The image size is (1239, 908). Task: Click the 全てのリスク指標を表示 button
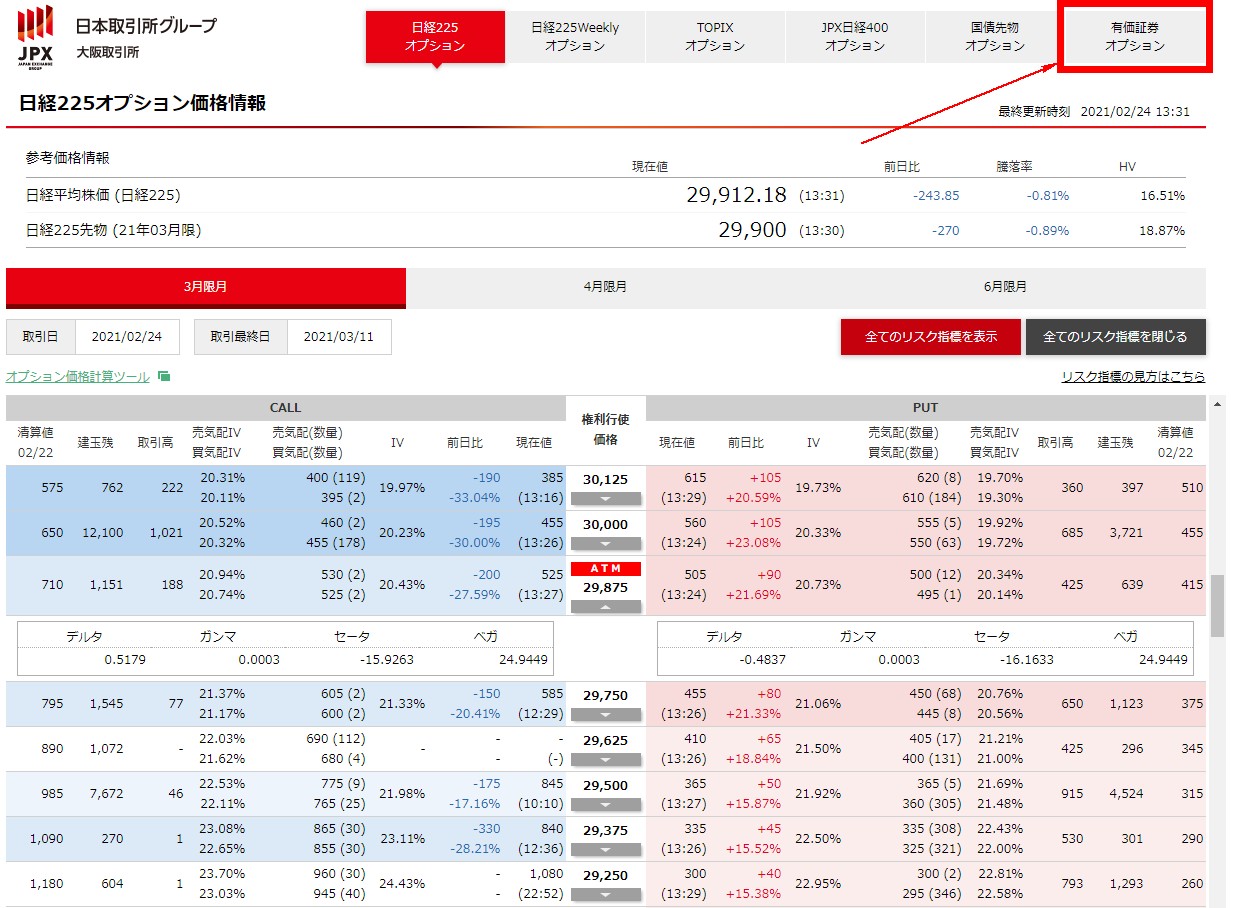[x=931, y=337]
